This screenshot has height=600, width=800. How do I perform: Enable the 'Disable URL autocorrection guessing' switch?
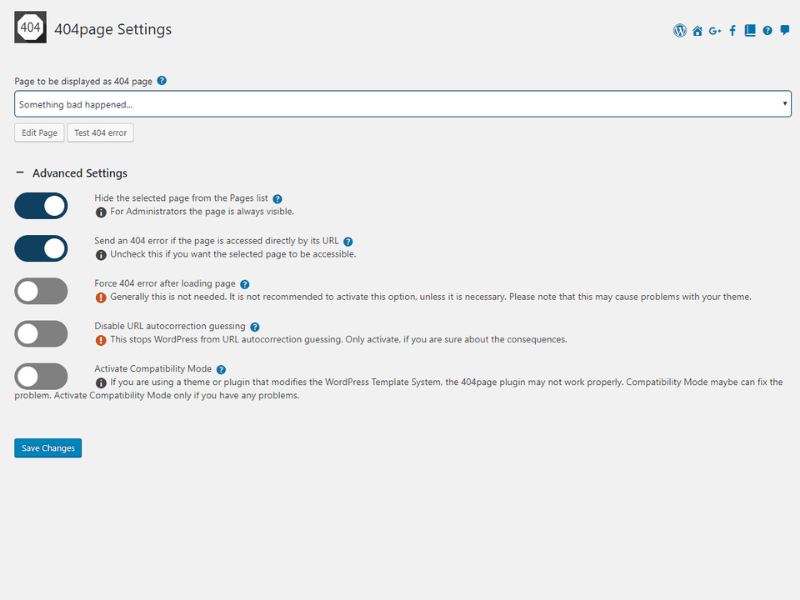(41, 334)
